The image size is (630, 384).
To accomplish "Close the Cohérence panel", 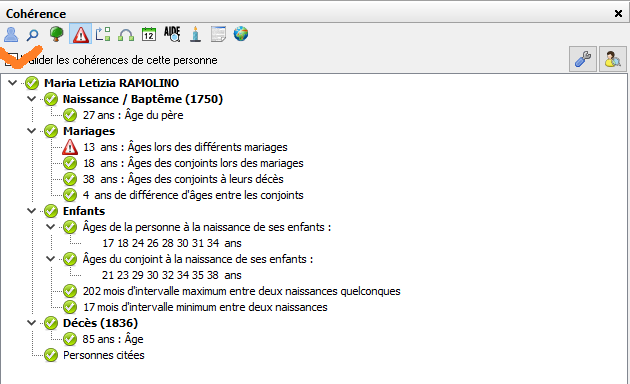I will 618,14.
